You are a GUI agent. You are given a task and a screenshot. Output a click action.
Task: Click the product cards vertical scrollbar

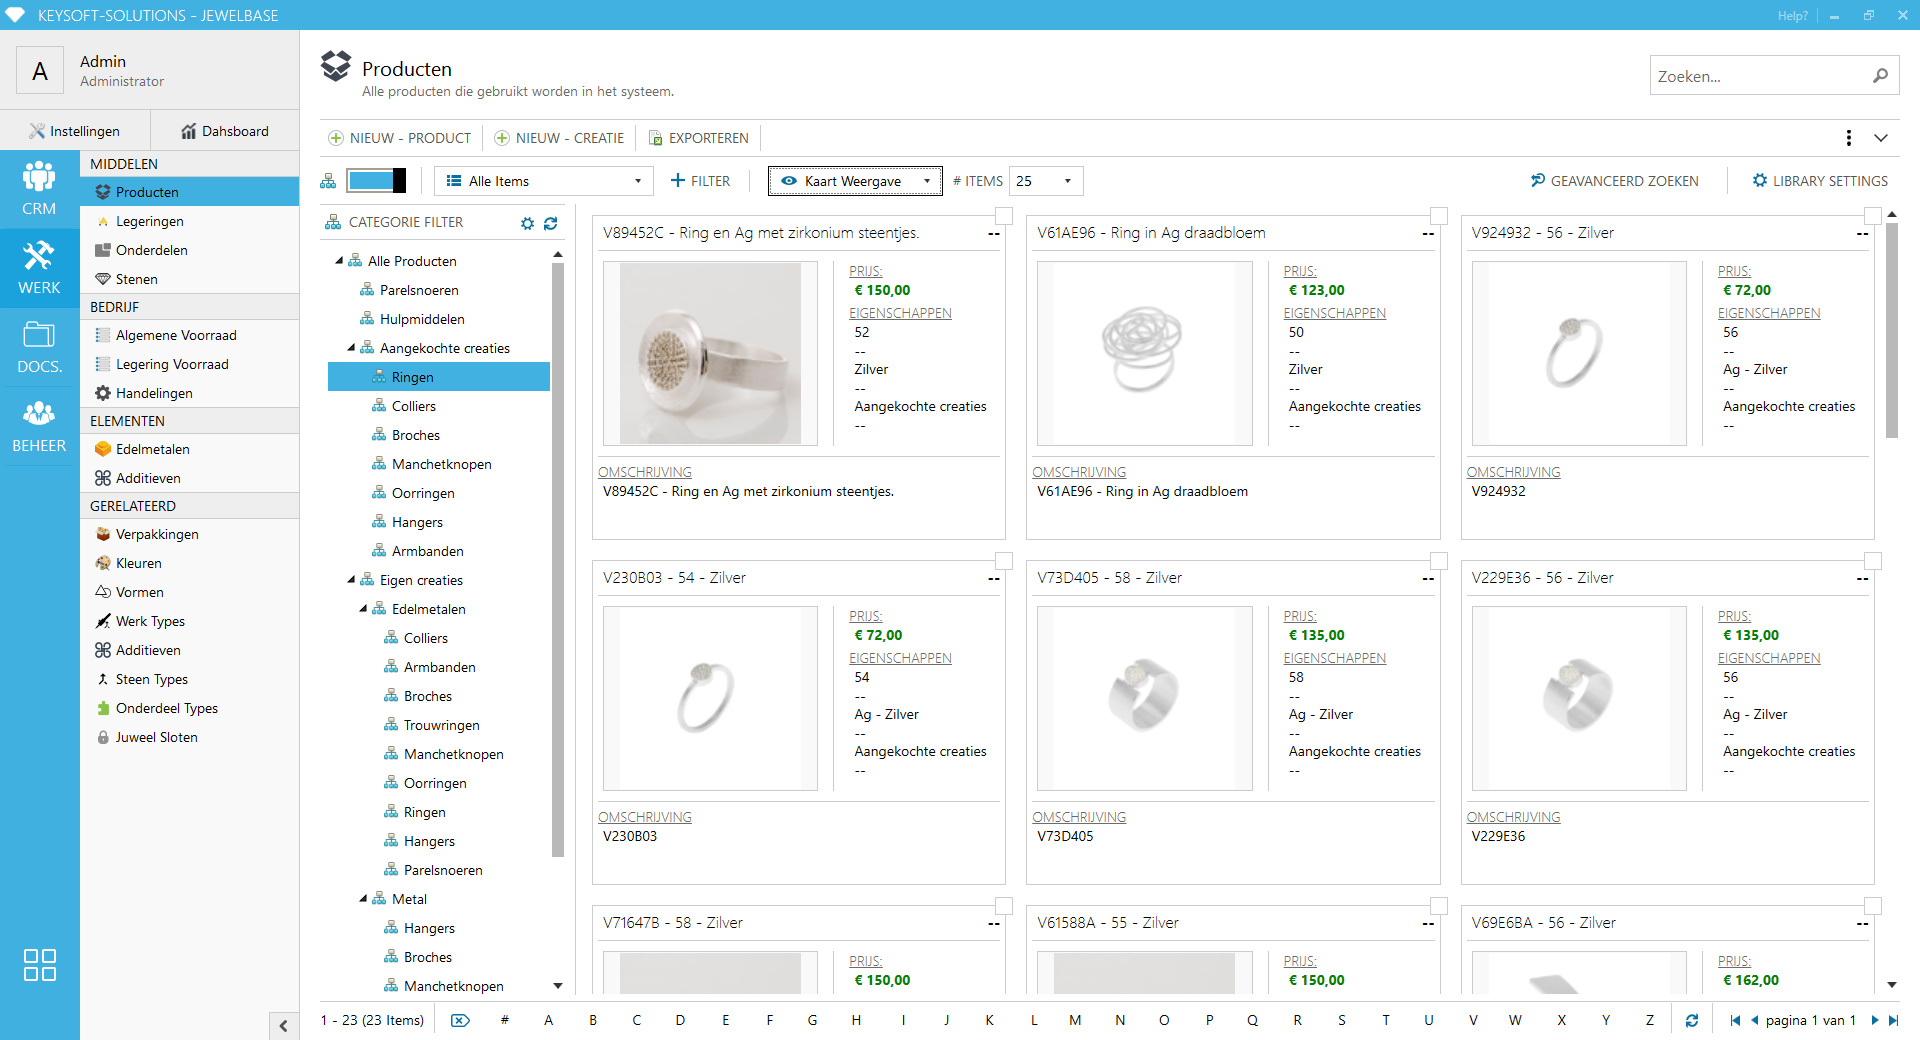click(x=1892, y=330)
